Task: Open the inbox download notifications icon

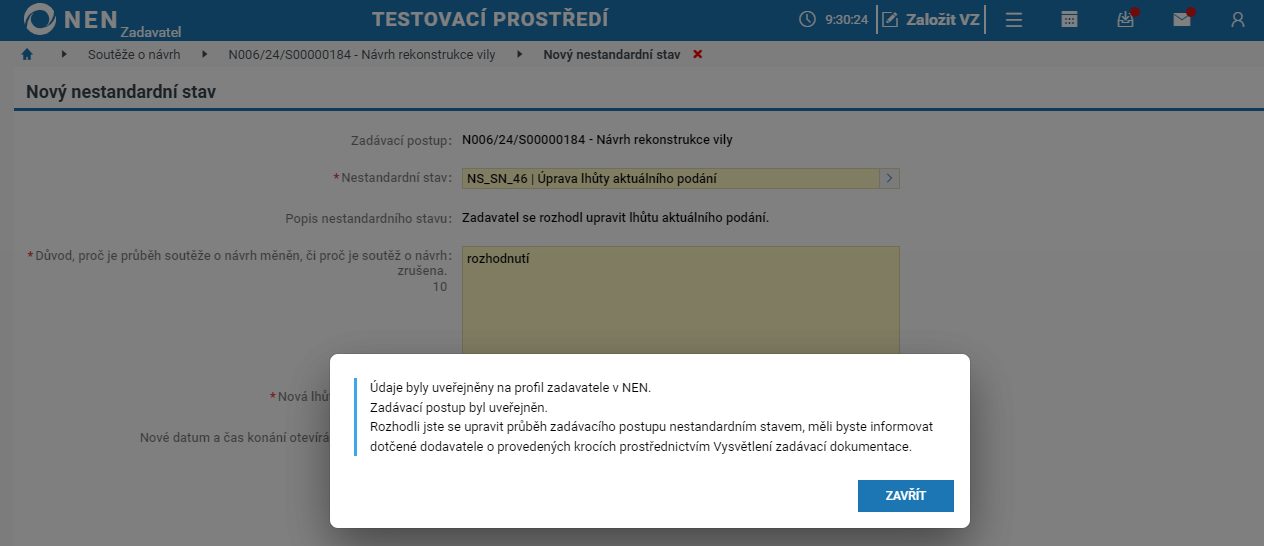Action: coord(1126,20)
